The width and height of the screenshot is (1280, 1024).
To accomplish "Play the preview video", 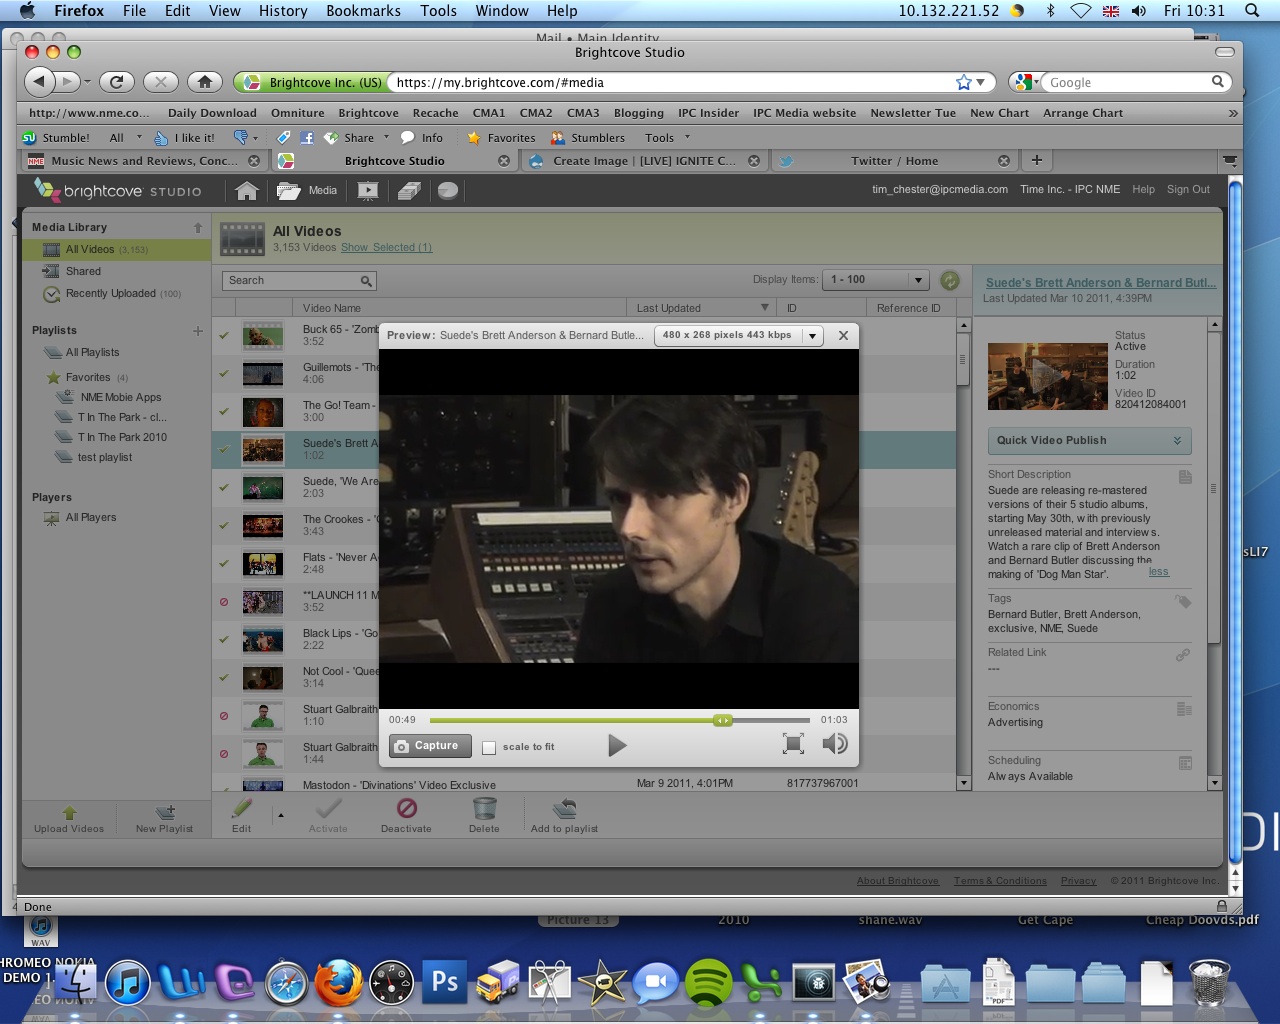I will (617, 745).
